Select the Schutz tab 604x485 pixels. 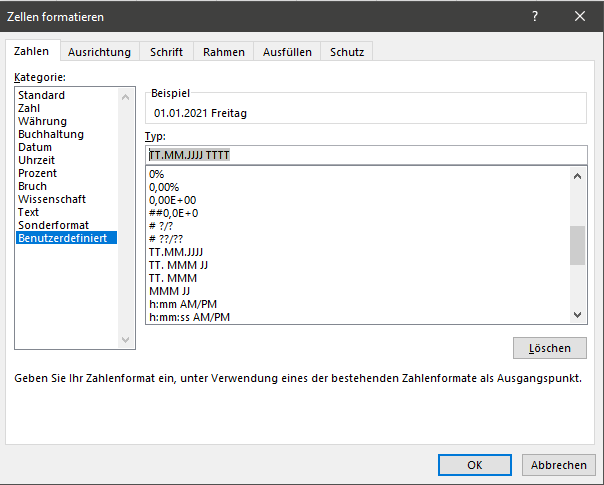pyautogui.click(x=347, y=52)
